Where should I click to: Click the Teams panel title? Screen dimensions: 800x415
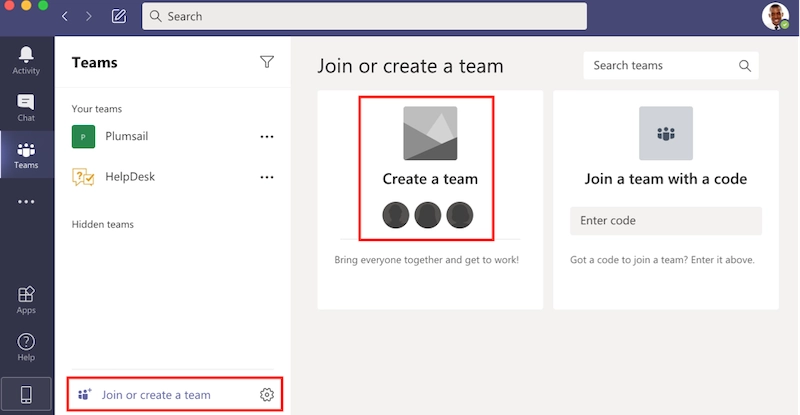tap(94, 62)
